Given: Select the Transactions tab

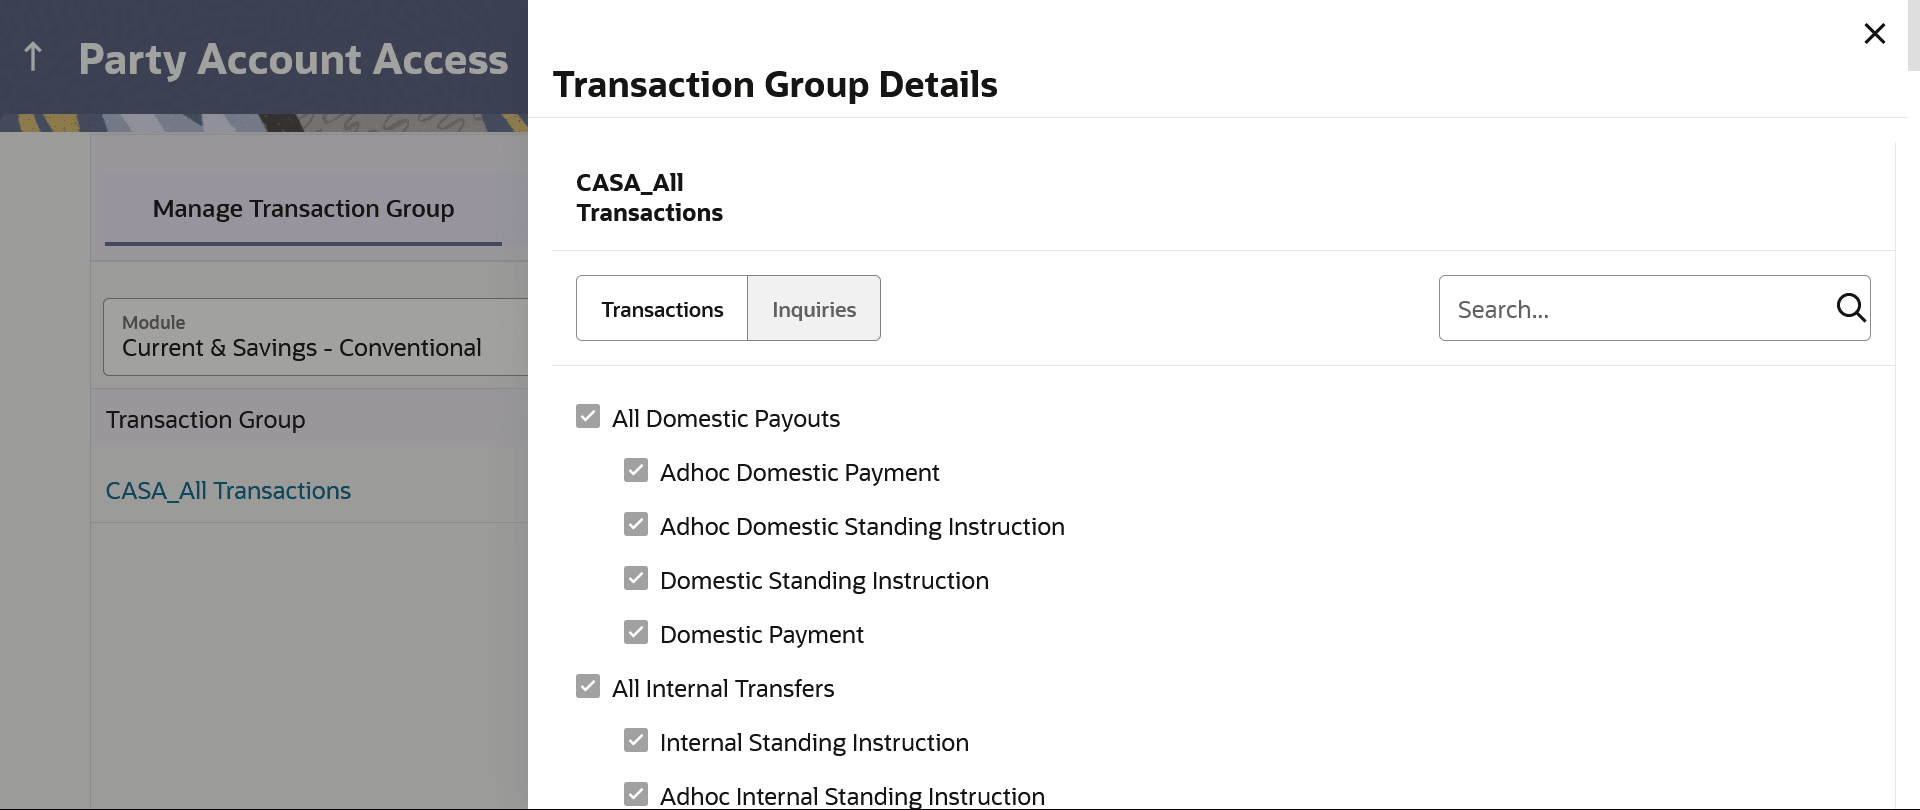Looking at the screenshot, I should click(x=662, y=309).
